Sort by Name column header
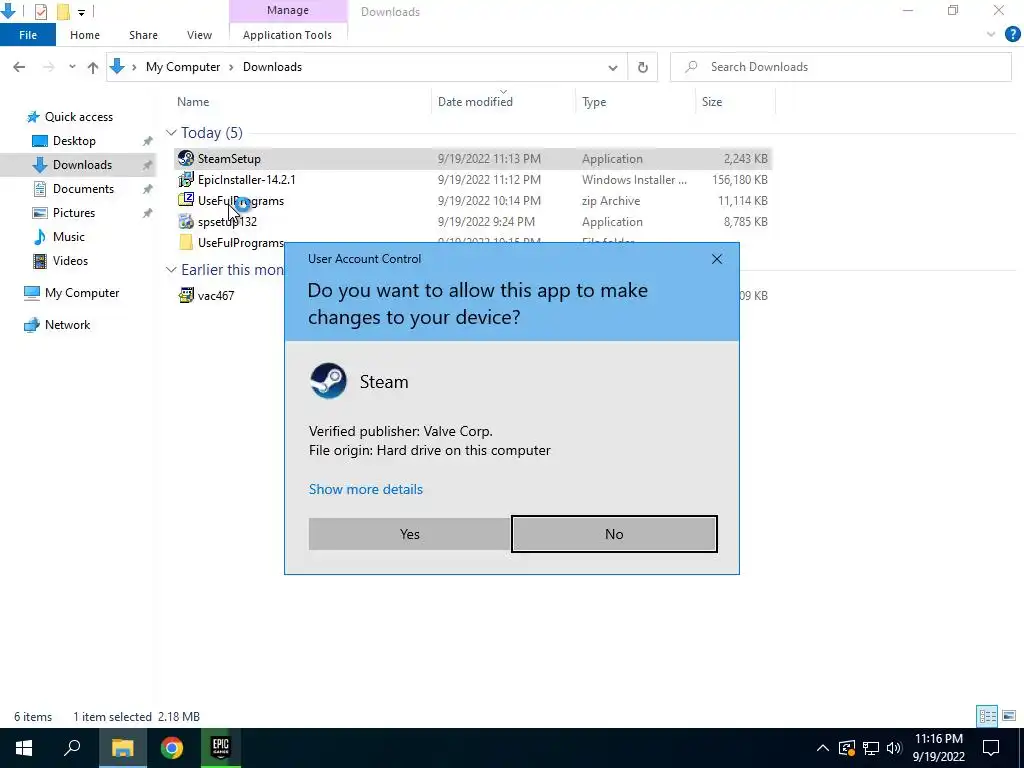Image resolution: width=1024 pixels, height=768 pixels. 193,102
